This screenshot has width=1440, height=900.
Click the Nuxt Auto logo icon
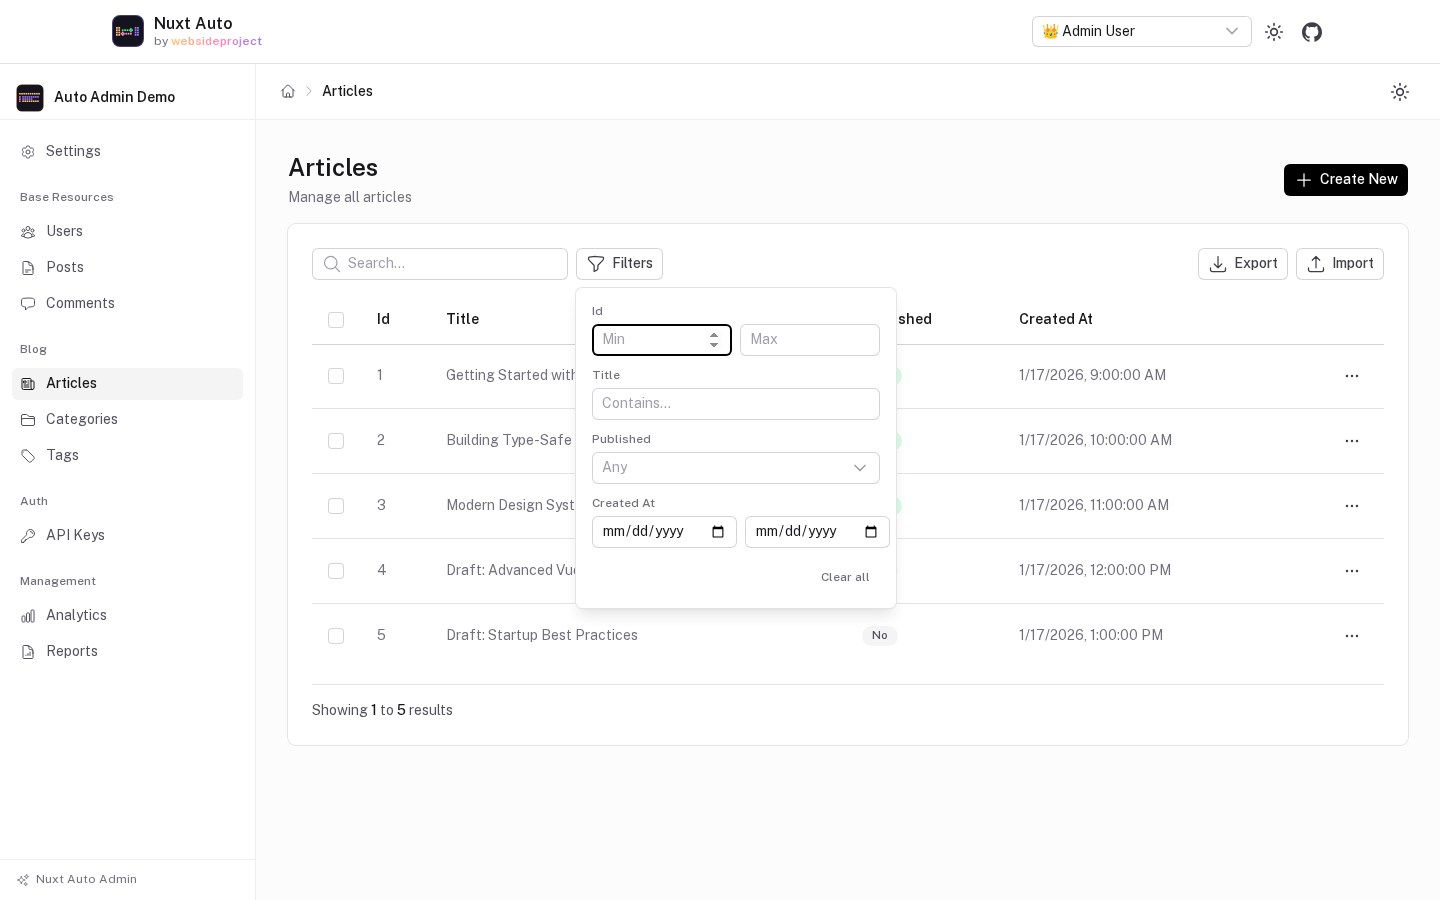128,31
